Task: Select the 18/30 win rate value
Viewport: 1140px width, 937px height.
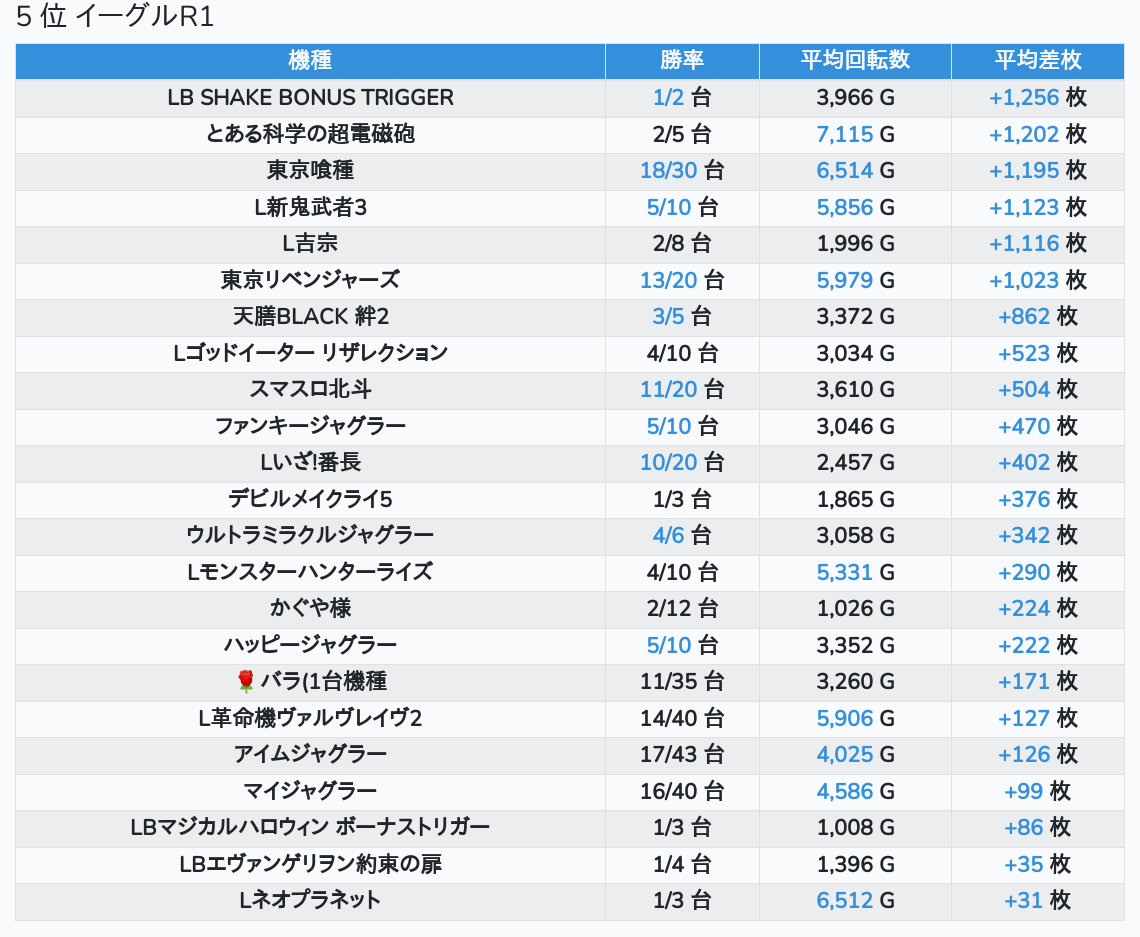Action: tap(668, 171)
